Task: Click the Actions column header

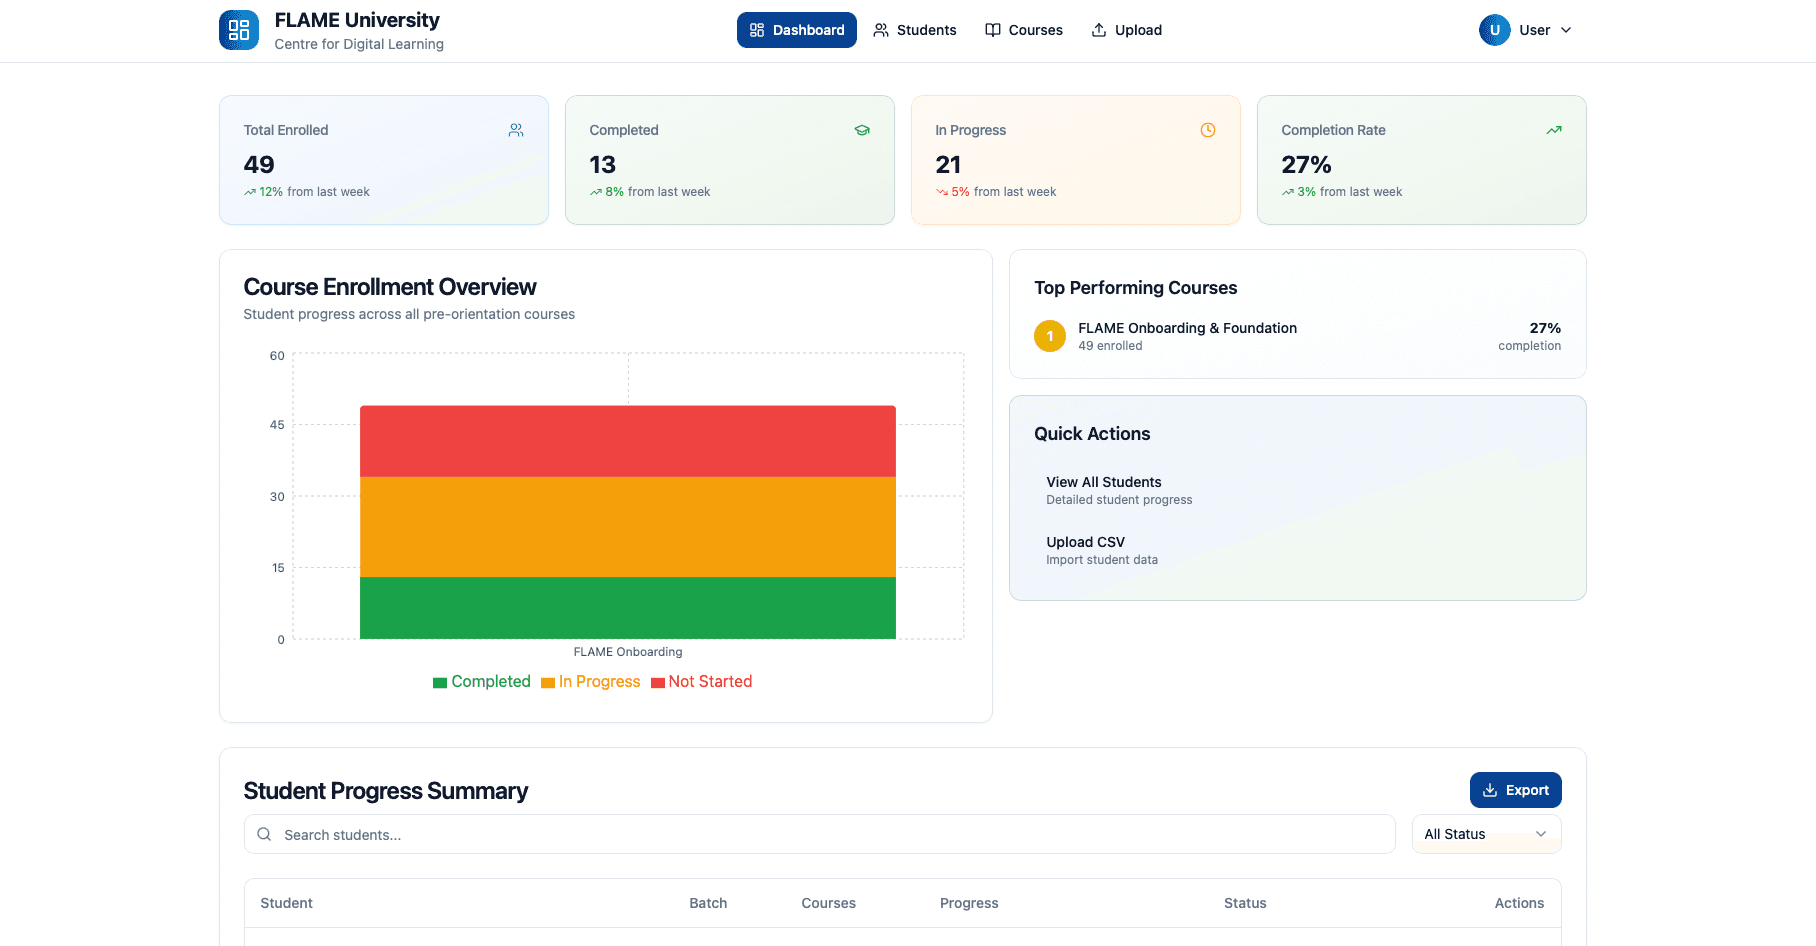Action: click(1519, 903)
